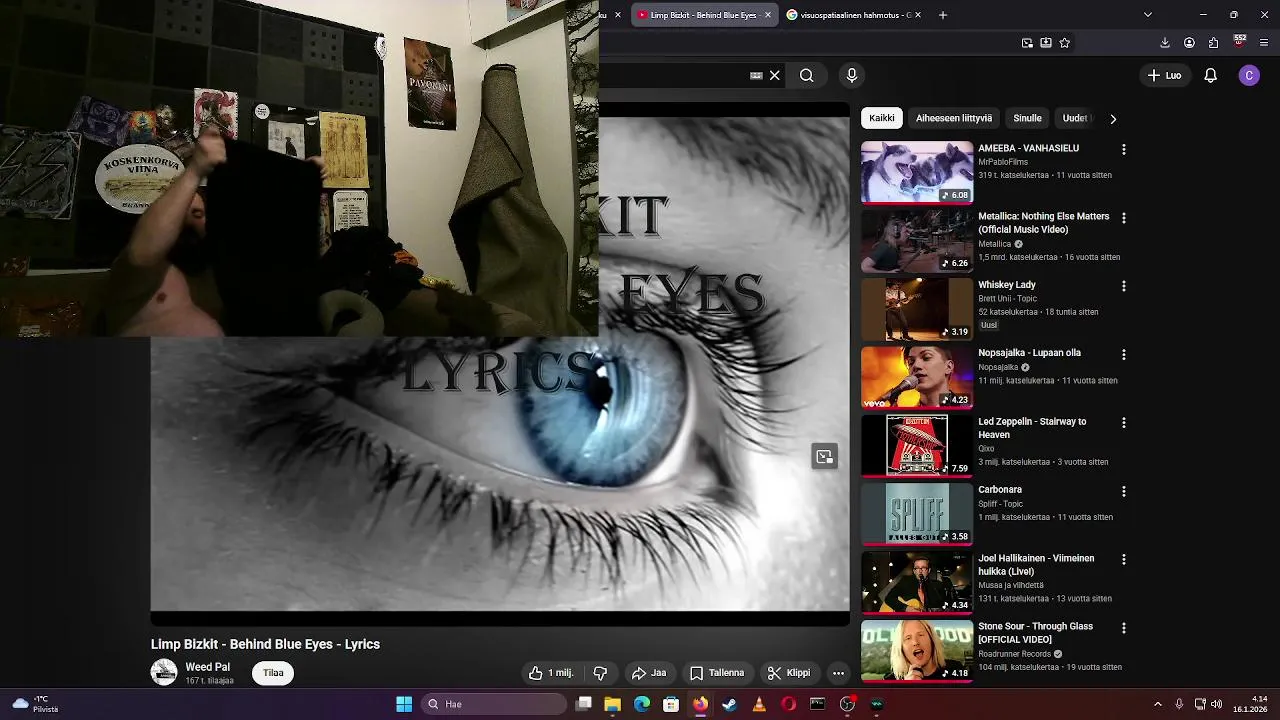Viewport: 1280px width, 720px height.
Task: Select the Aiheeseen liittyvä filter chip
Action: pyautogui.click(x=954, y=118)
